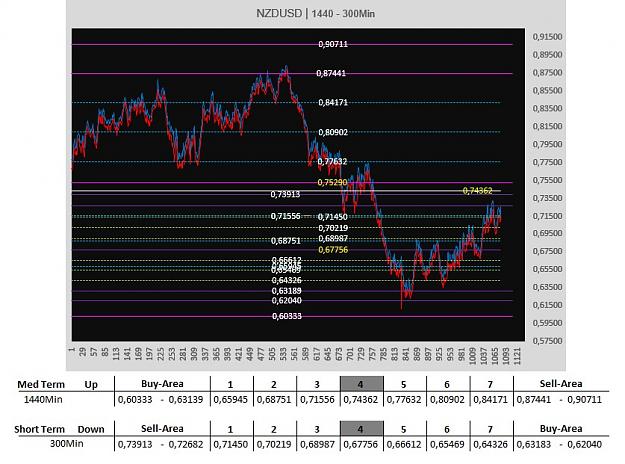
Task: Click the 0,77632 cell in the Med Term table
Action: coord(404,399)
